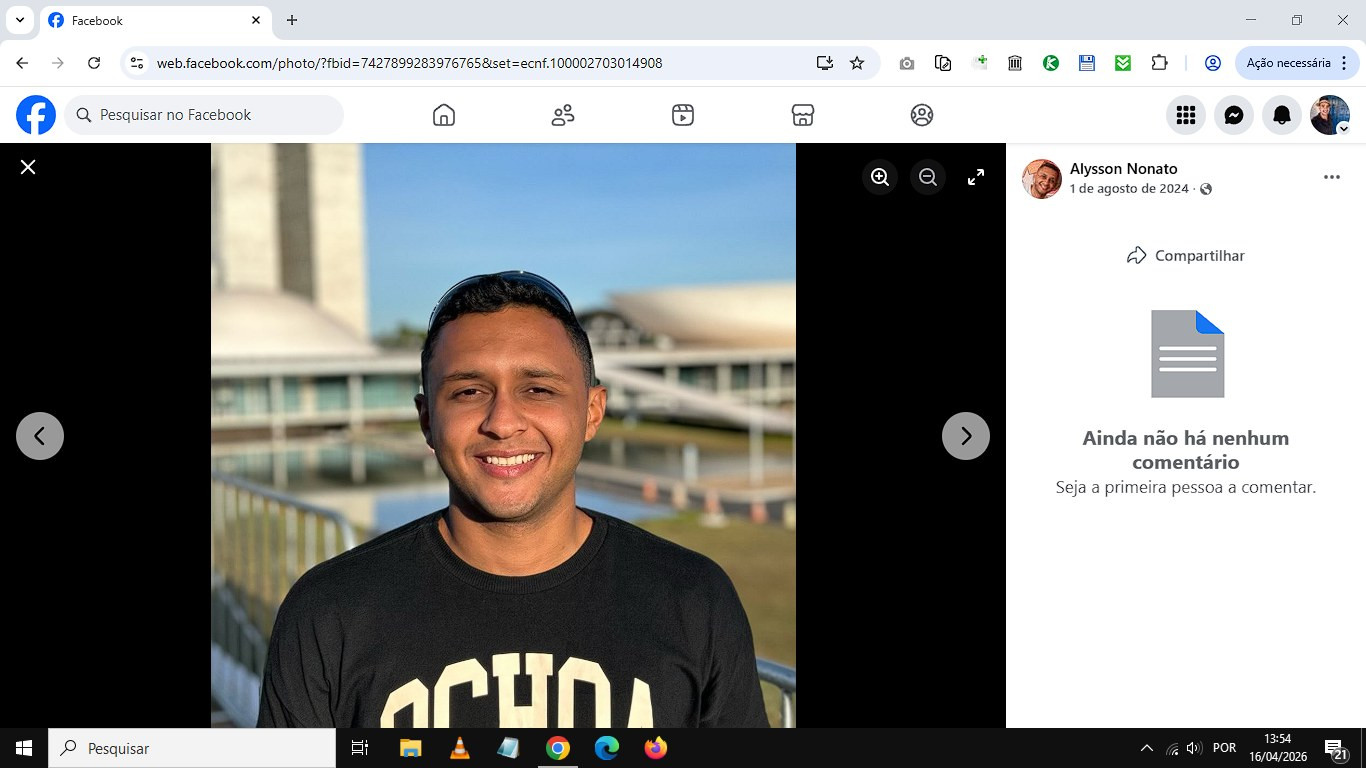Image resolution: width=1366 pixels, height=768 pixels.
Task: Open the Reels video icon
Action: [683, 115]
